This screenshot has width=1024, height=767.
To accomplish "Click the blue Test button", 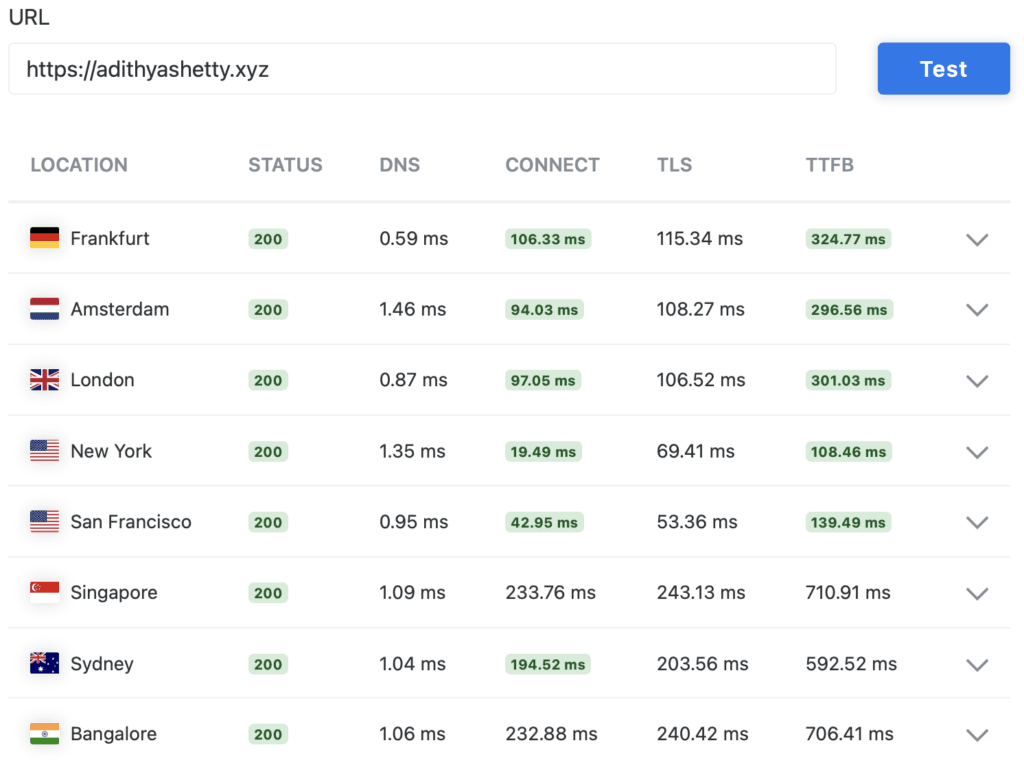I will [943, 69].
